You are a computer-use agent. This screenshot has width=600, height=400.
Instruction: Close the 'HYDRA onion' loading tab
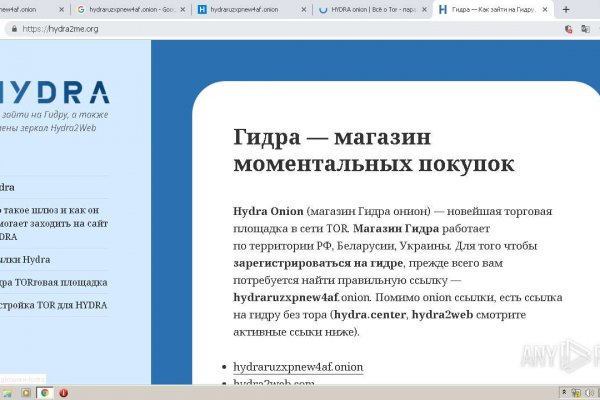(x=423, y=10)
